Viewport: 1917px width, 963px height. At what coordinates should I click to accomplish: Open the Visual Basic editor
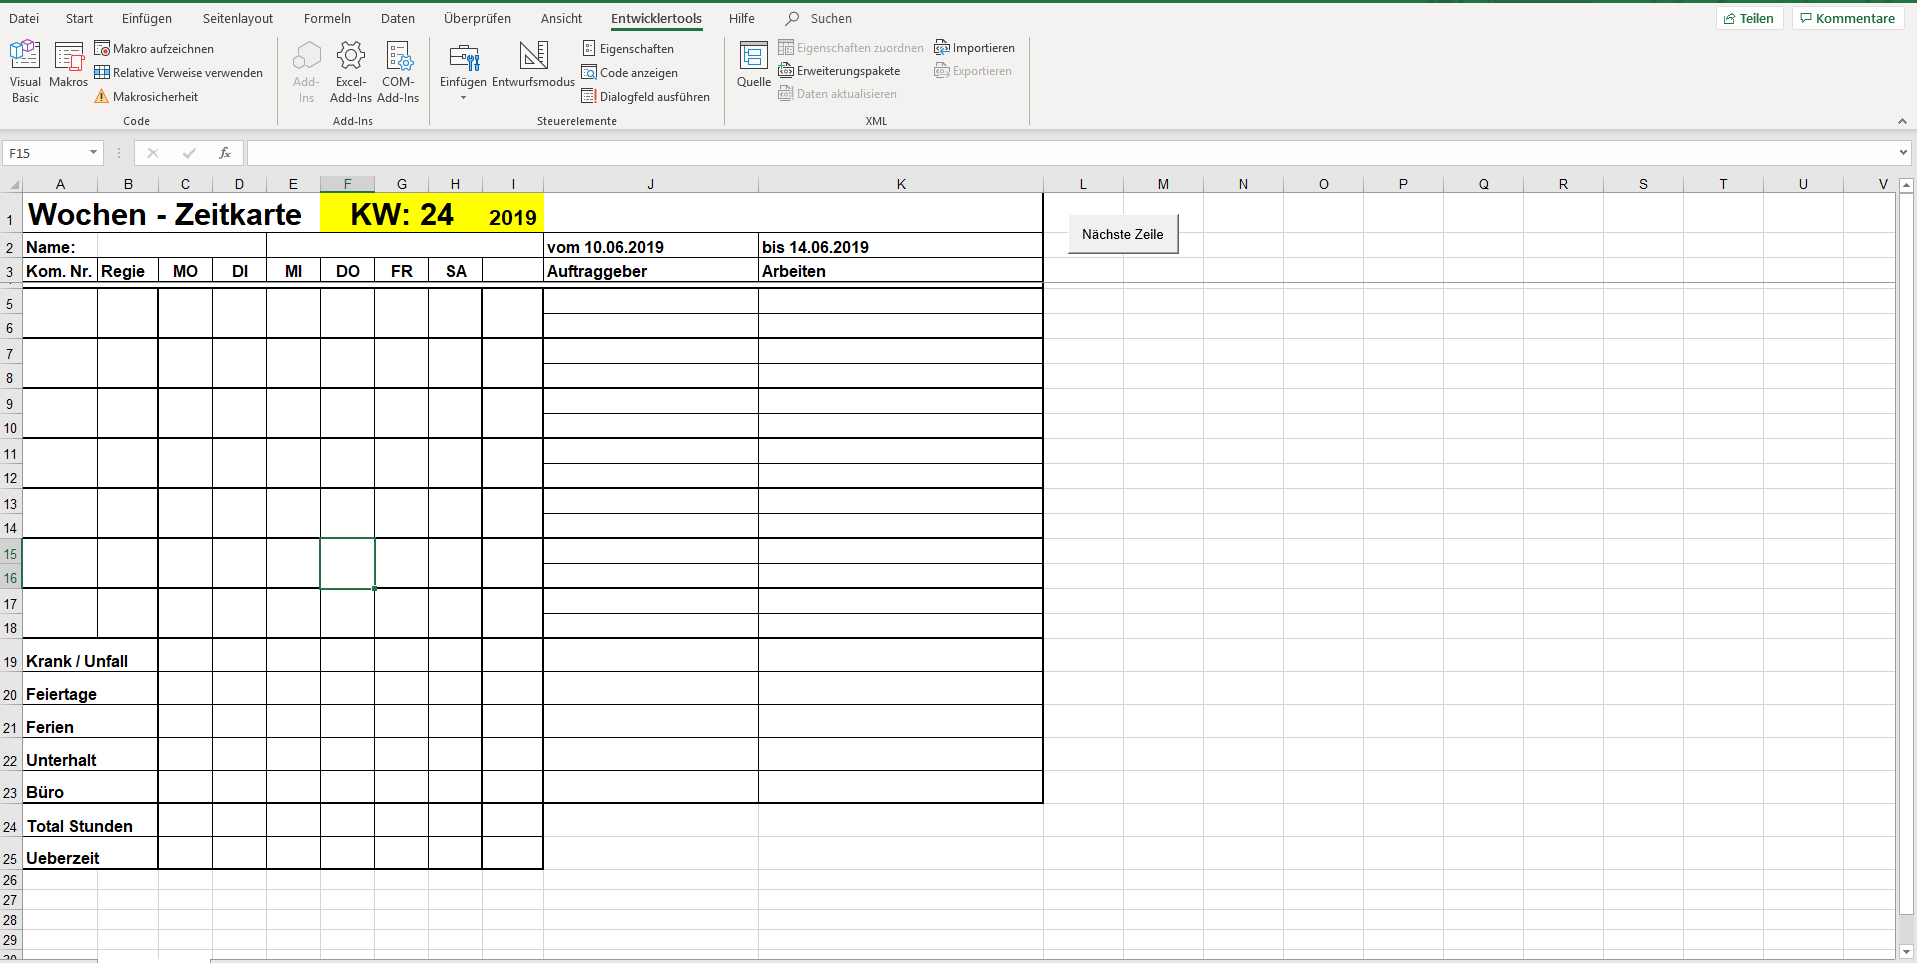25,71
